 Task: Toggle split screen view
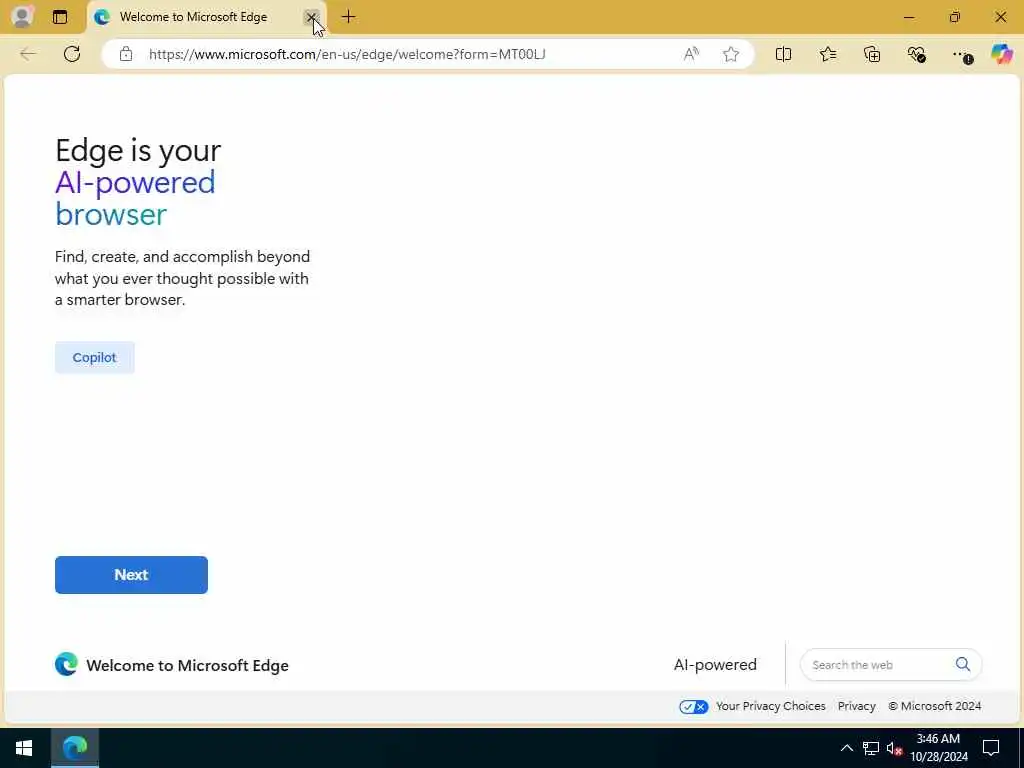784,54
